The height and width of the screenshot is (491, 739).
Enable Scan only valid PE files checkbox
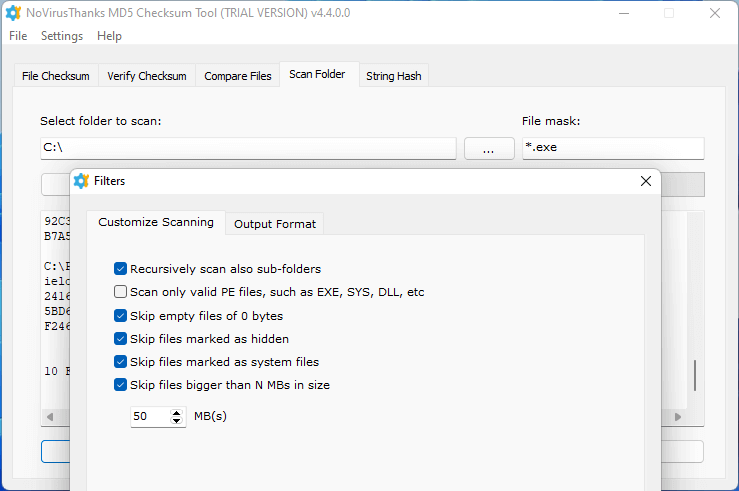tap(120, 292)
